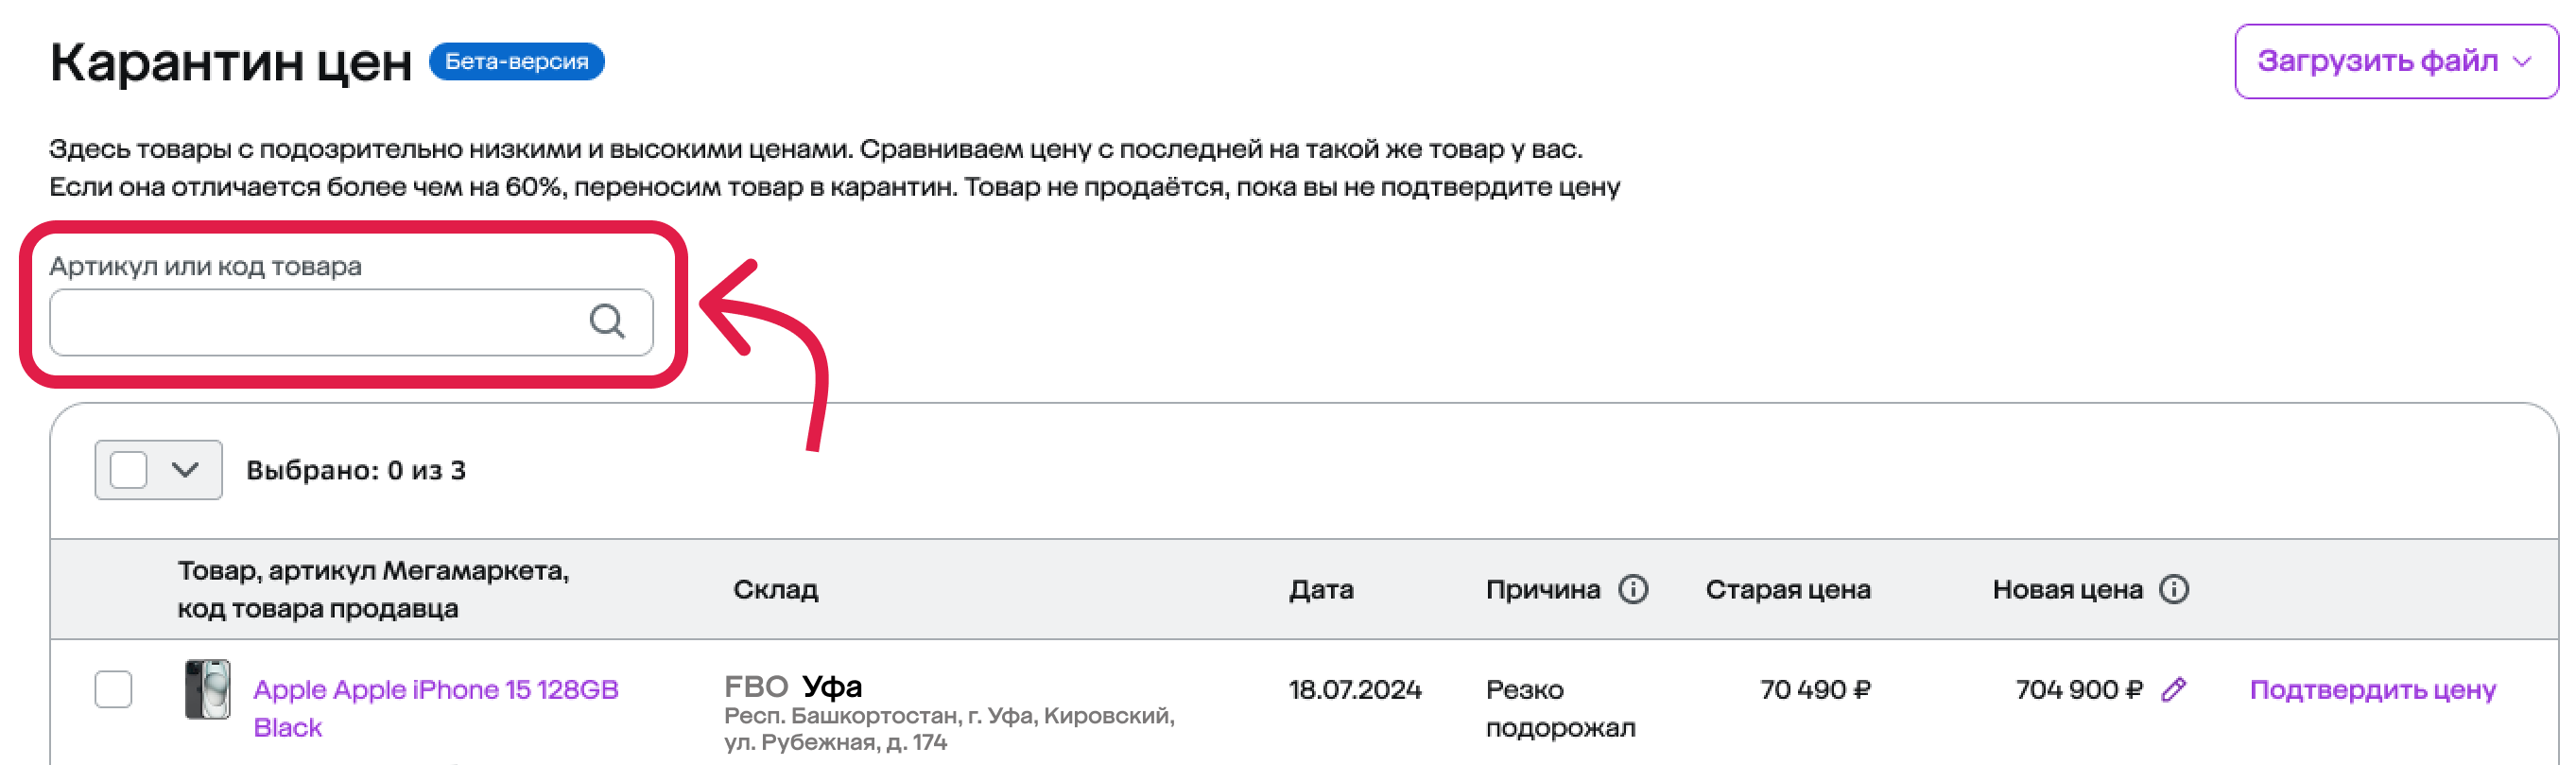The height and width of the screenshot is (765, 2576).
Task: Click the magnifier search icon
Action: pyautogui.click(x=607, y=321)
